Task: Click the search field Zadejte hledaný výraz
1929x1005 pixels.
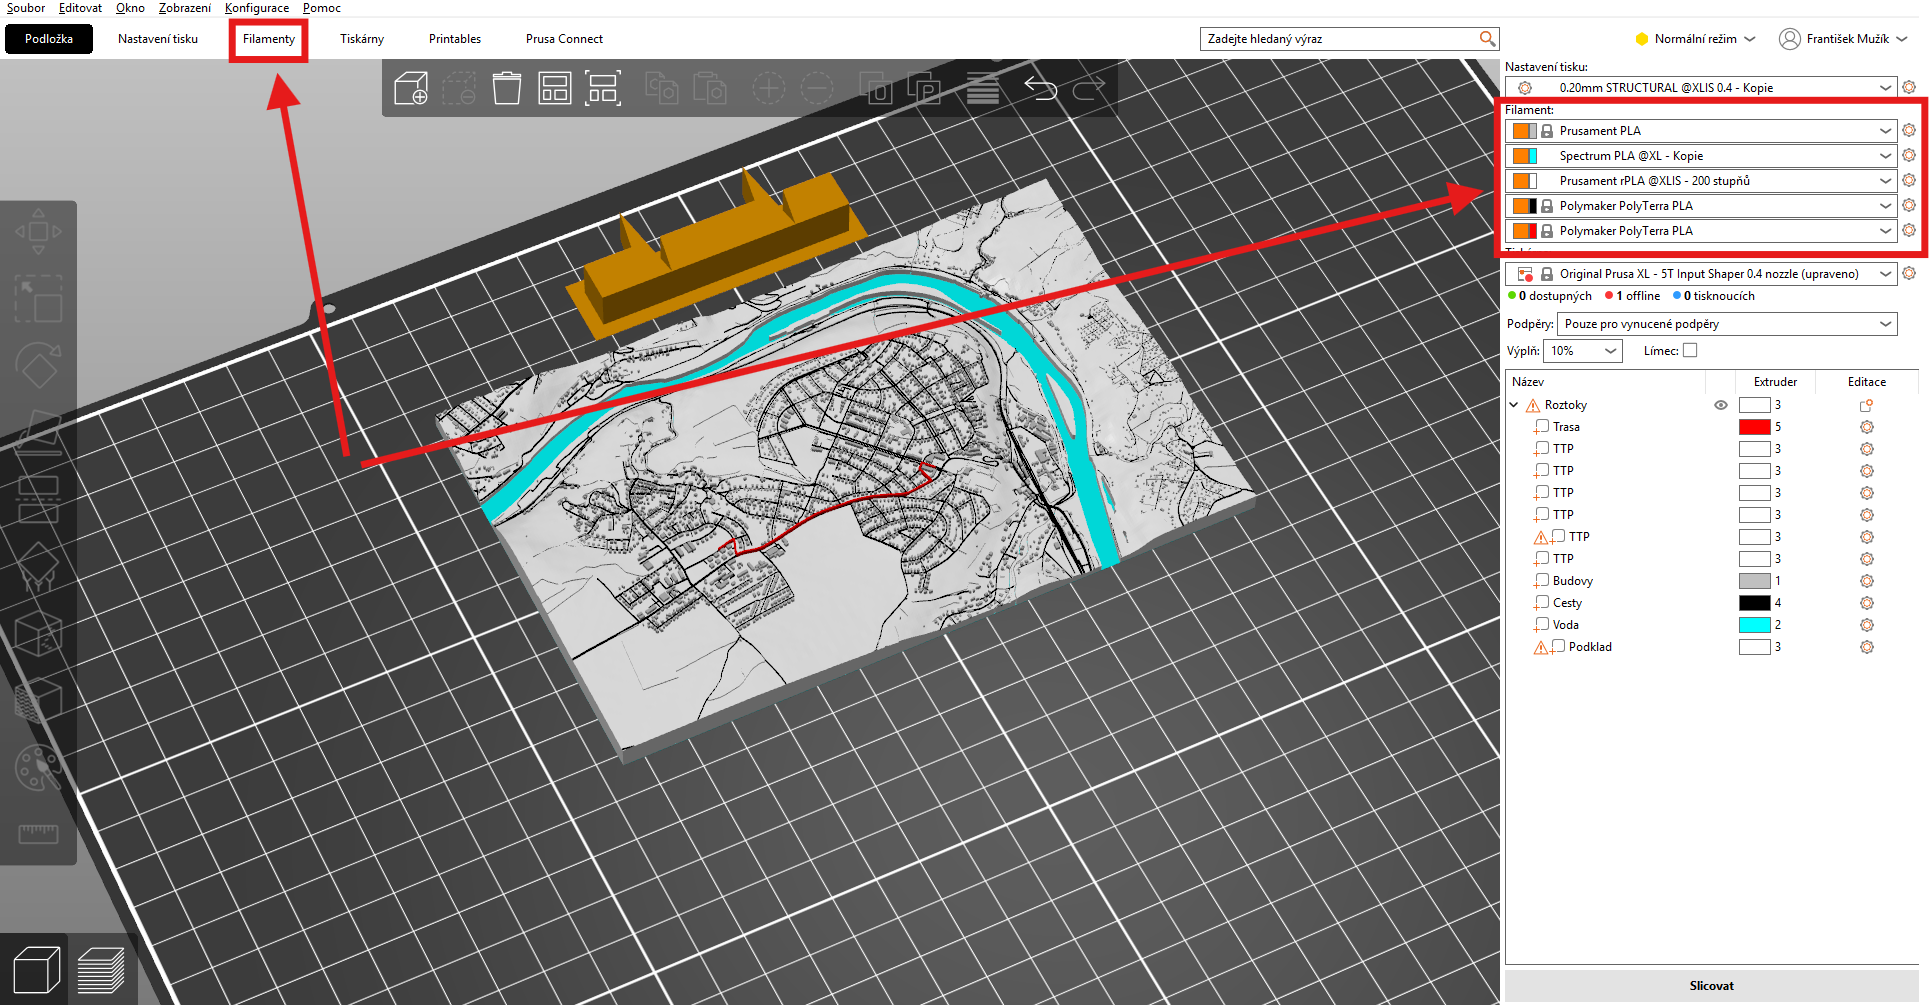Action: pyautogui.click(x=1340, y=39)
